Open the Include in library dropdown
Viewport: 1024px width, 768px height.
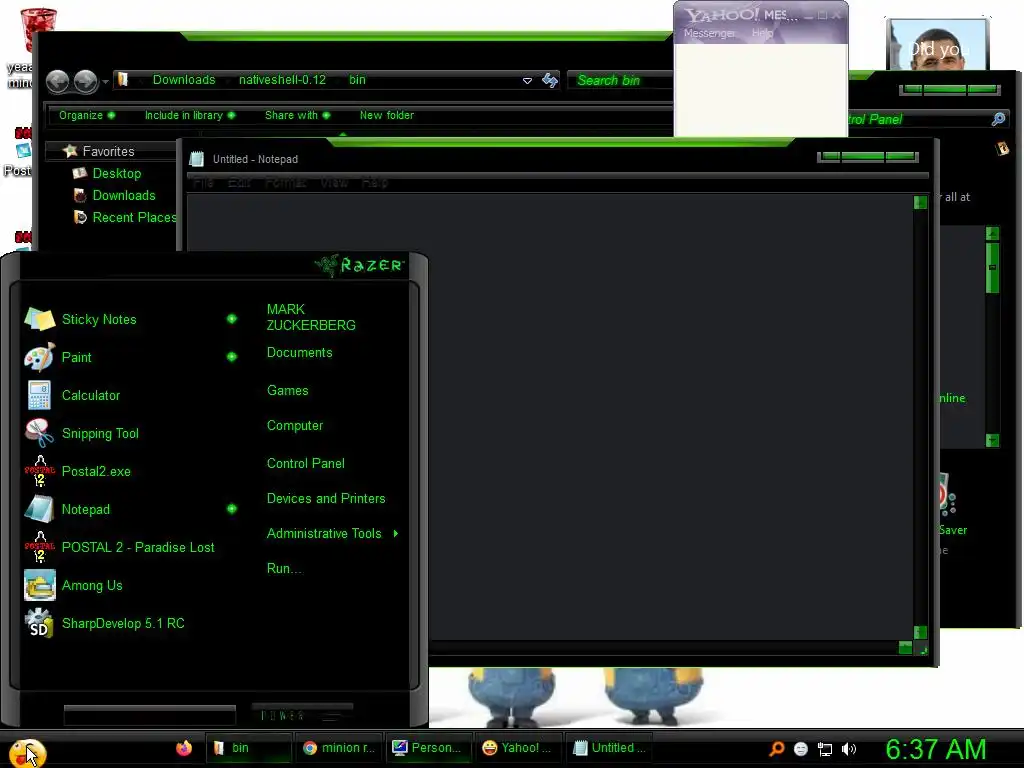click(x=190, y=115)
